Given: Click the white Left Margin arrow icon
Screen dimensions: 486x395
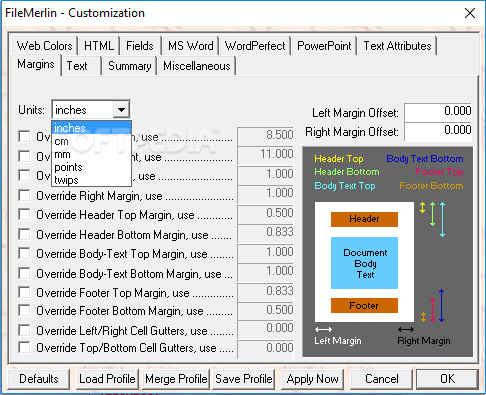Looking at the screenshot, I should click(323, 329).
